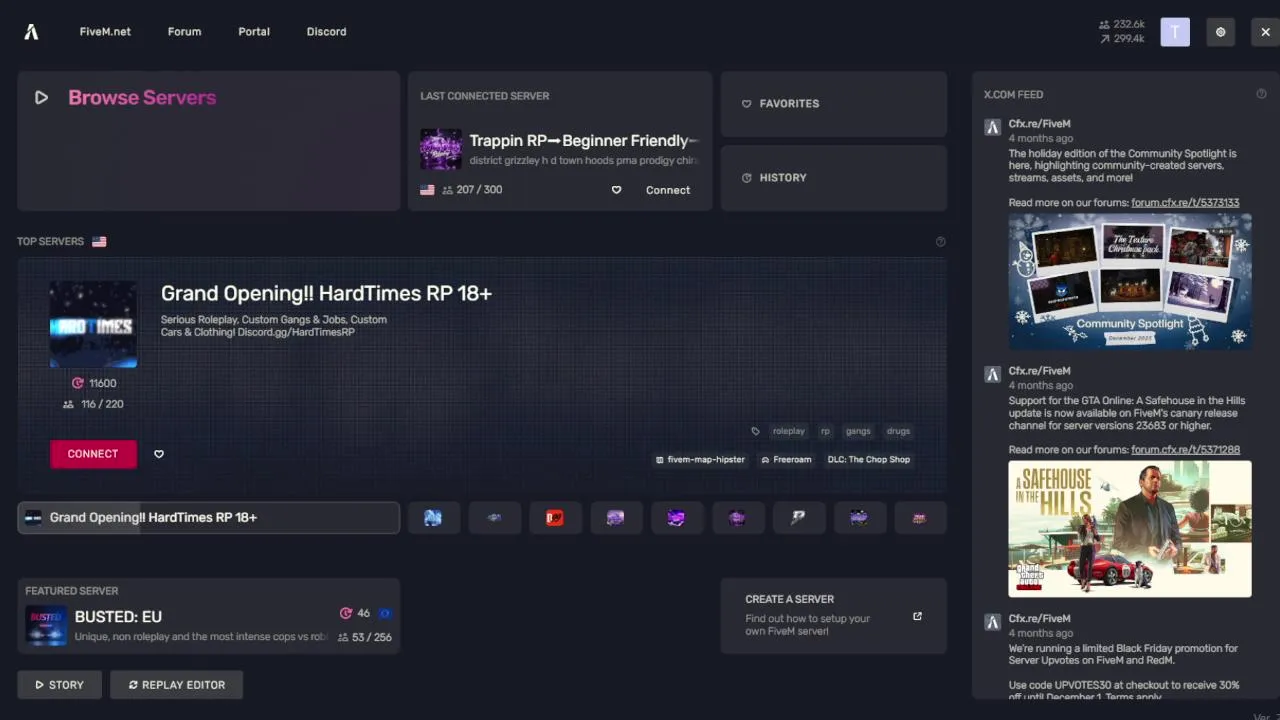The image size is (1280, 720).
Task: Click the 53 / 256 players count
Action: tap(365, 637)
